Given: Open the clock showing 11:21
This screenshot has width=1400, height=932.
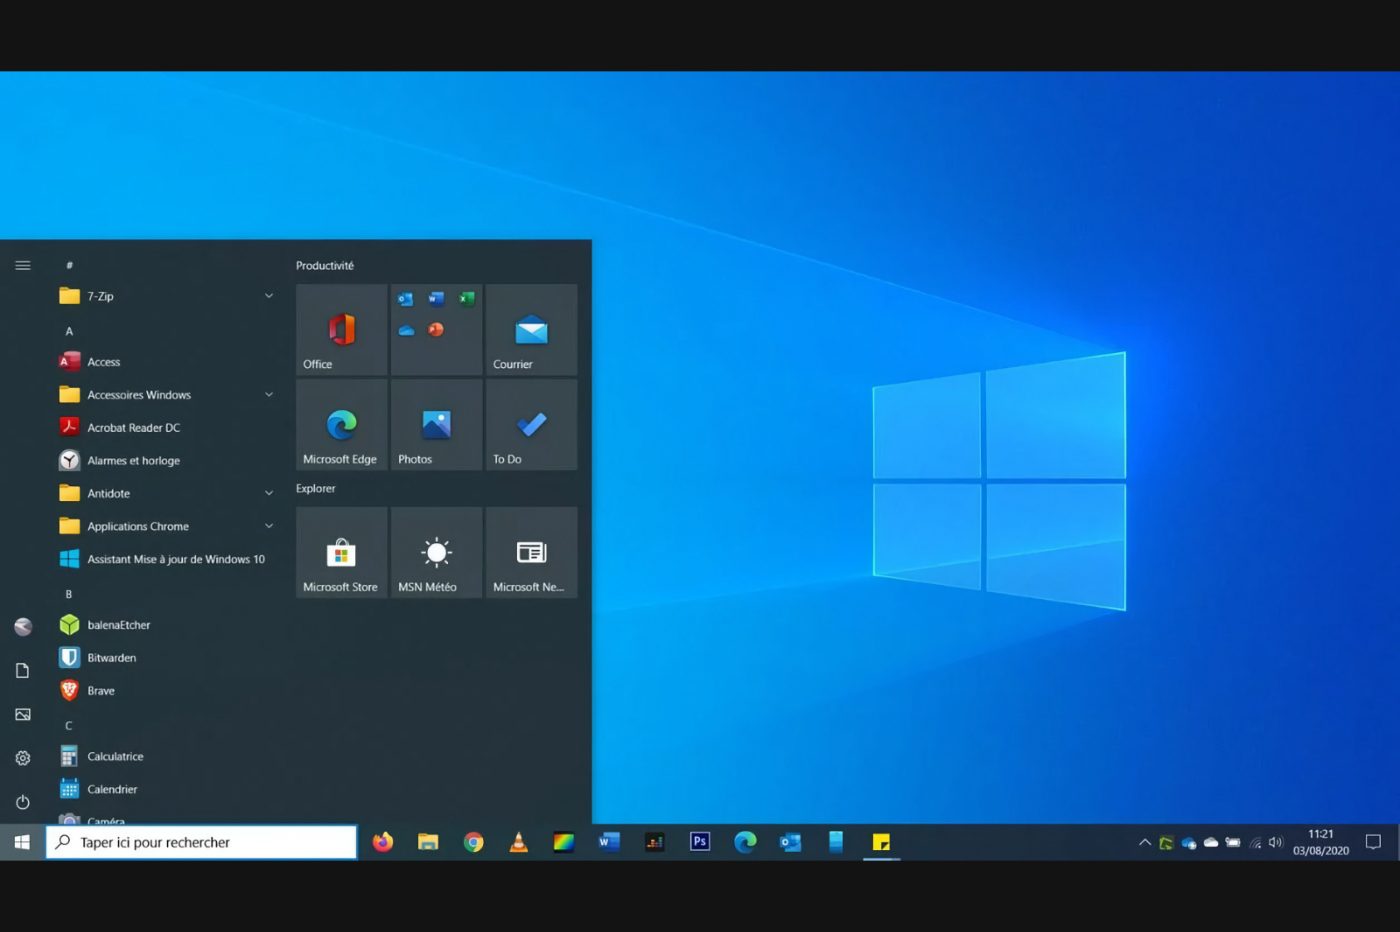Looking at the screenshot, I should [x=1321, y=842].
